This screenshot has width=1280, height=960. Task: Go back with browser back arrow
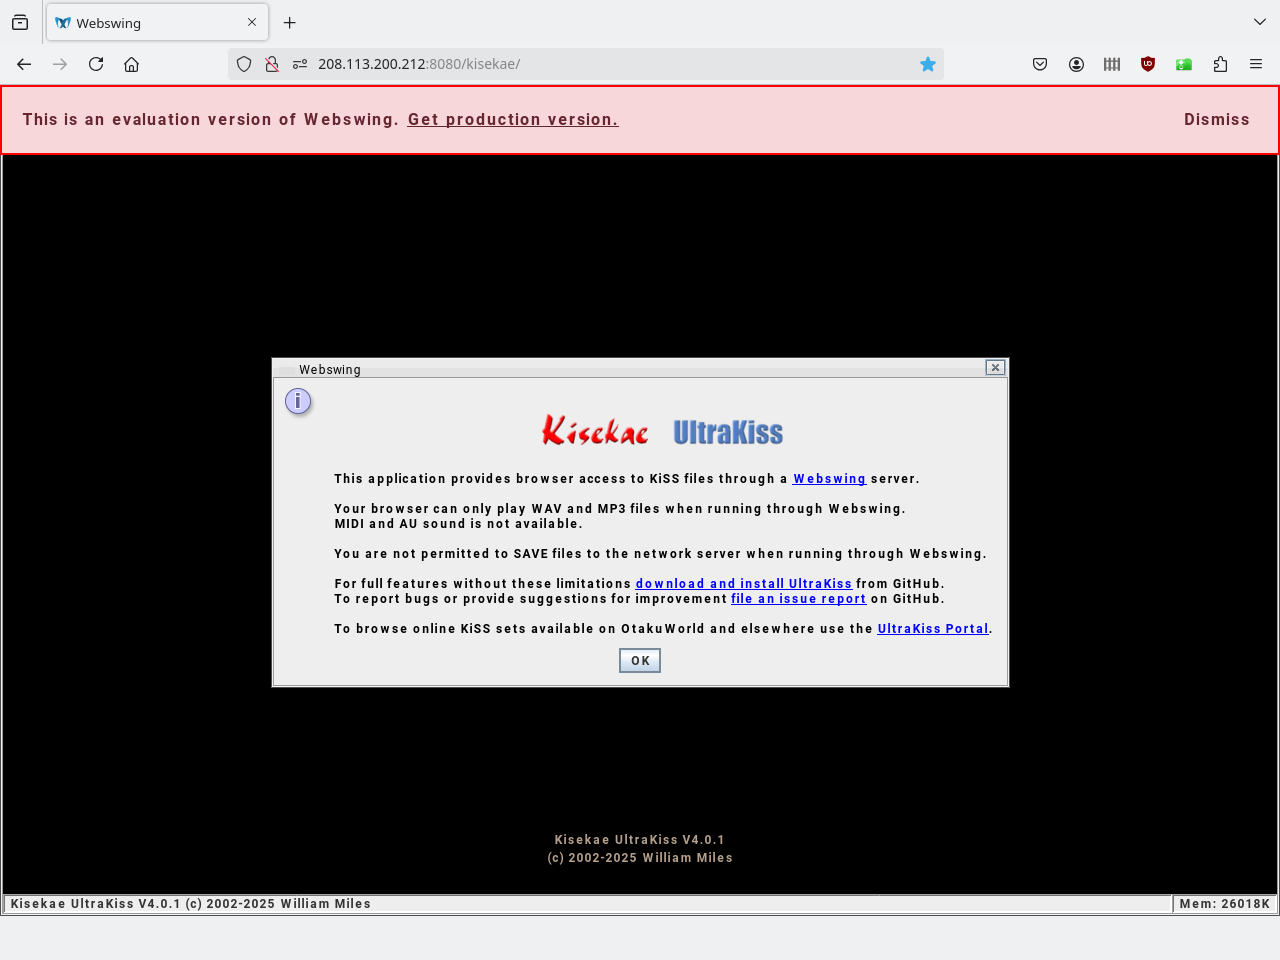pyautogui.click(x=24, y=64)
